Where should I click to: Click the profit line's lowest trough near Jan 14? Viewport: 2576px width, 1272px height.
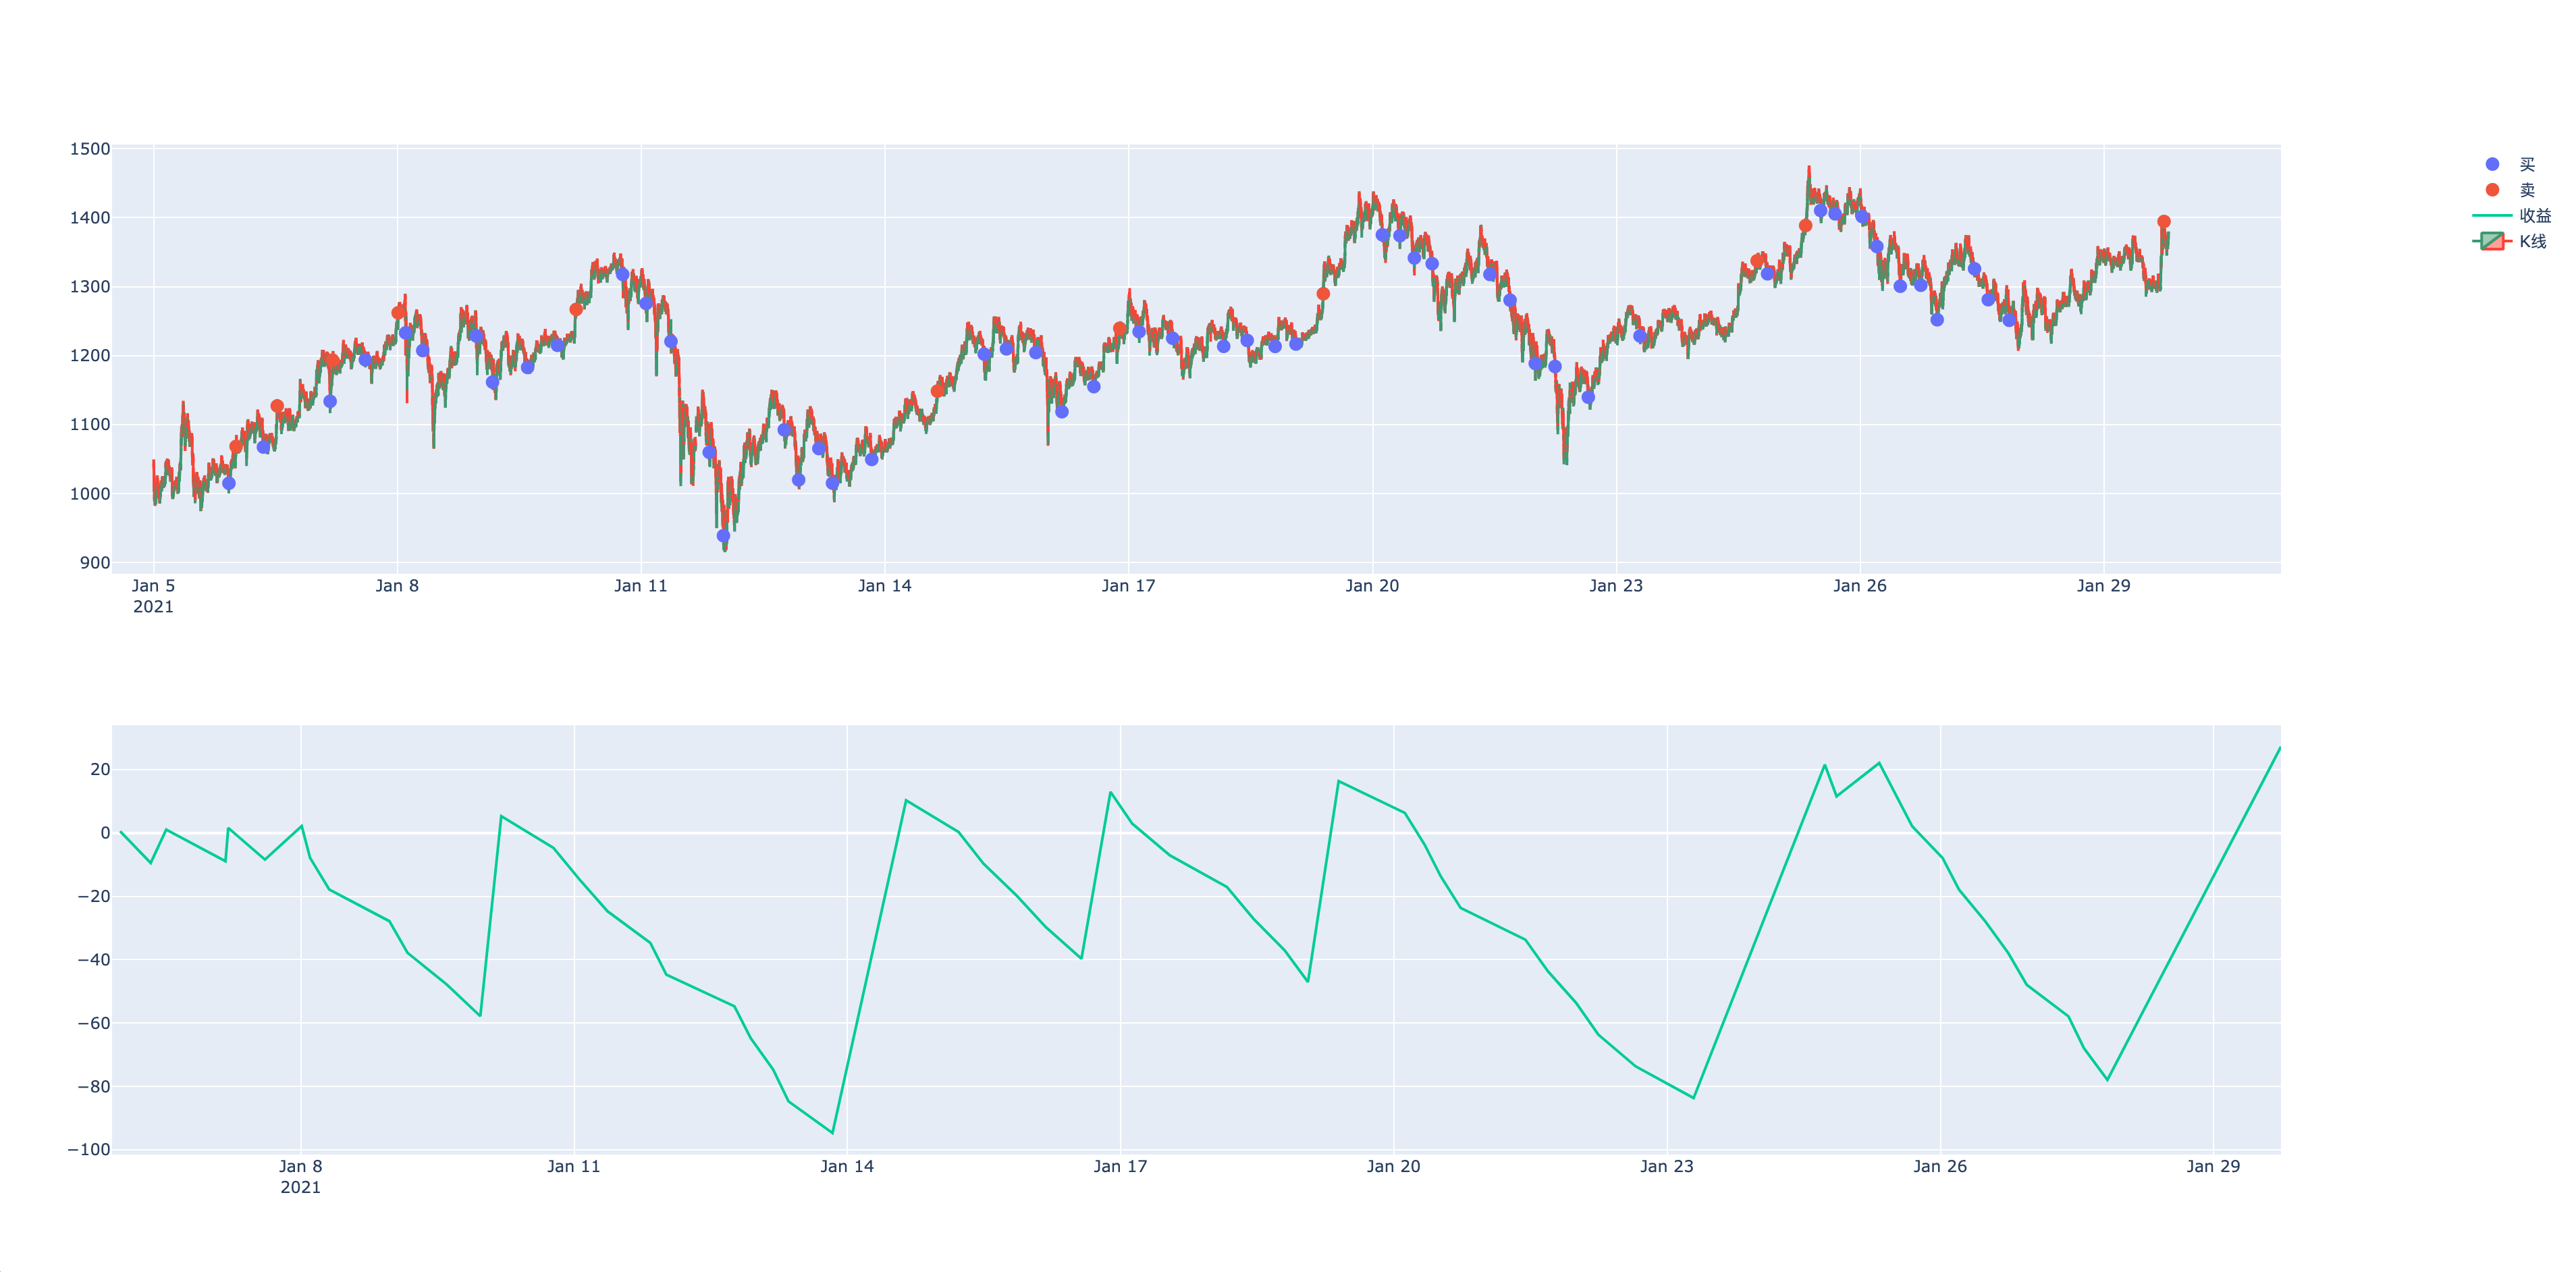832,1132
